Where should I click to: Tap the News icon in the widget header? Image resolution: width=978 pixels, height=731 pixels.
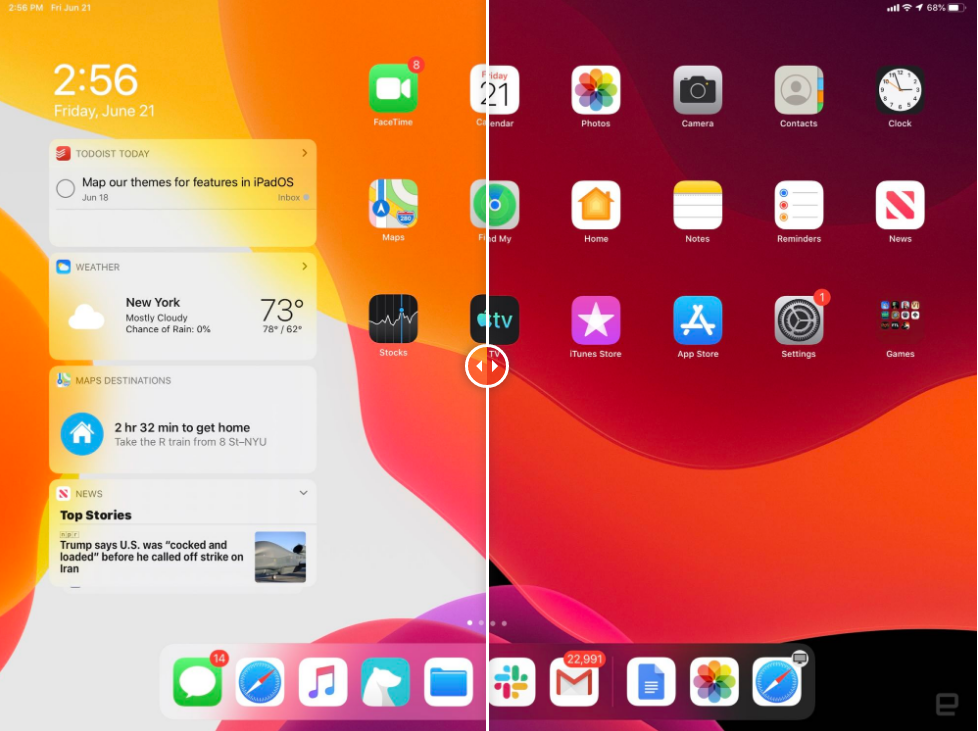63,493
